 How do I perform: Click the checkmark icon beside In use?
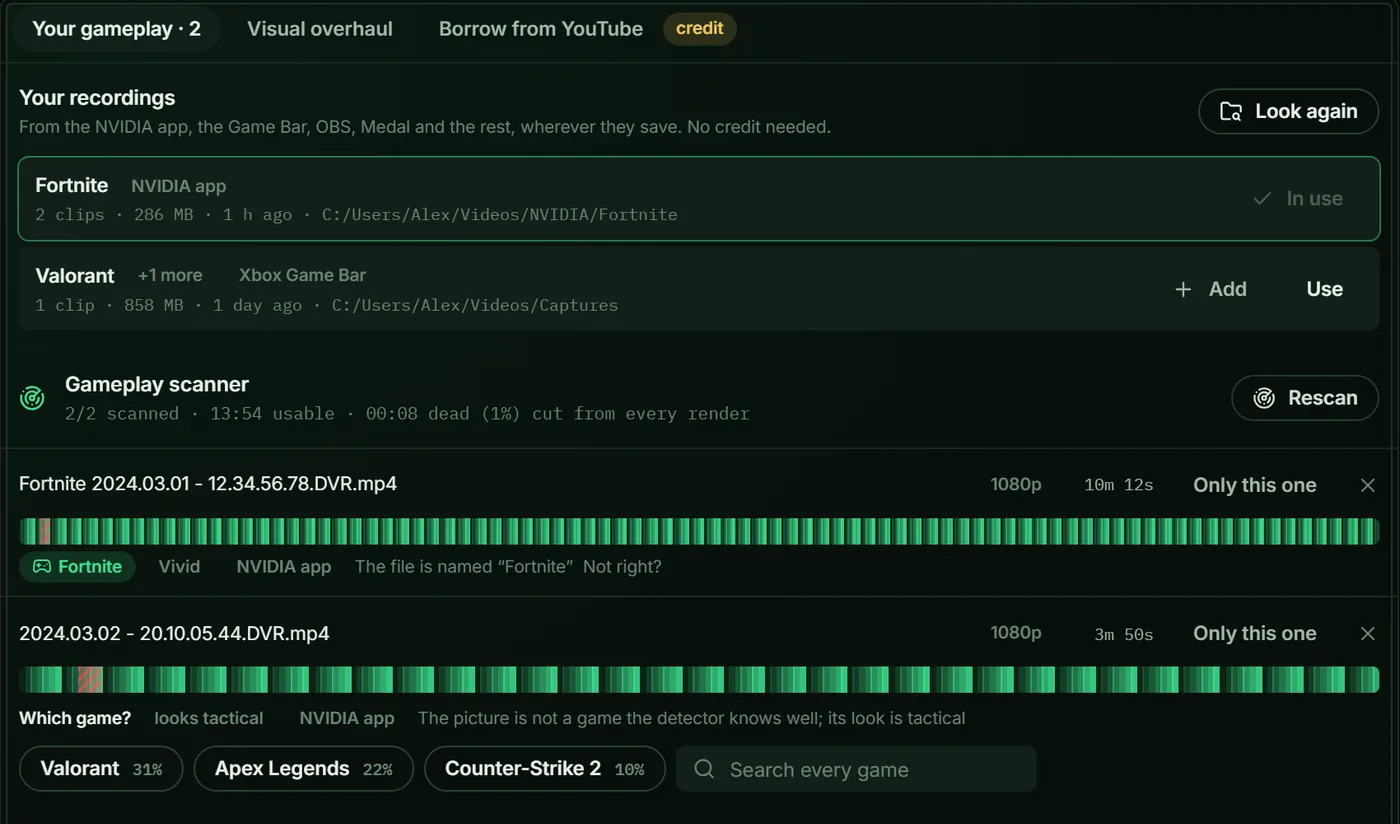1262,199
